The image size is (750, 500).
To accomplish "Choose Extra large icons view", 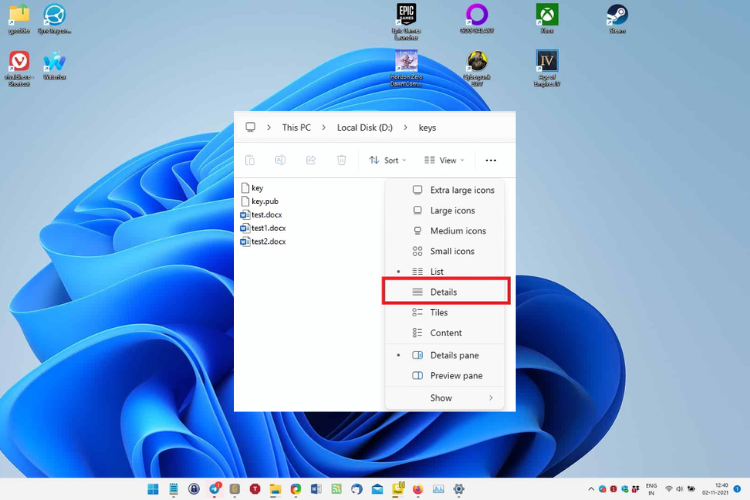I will pos(461,190).
